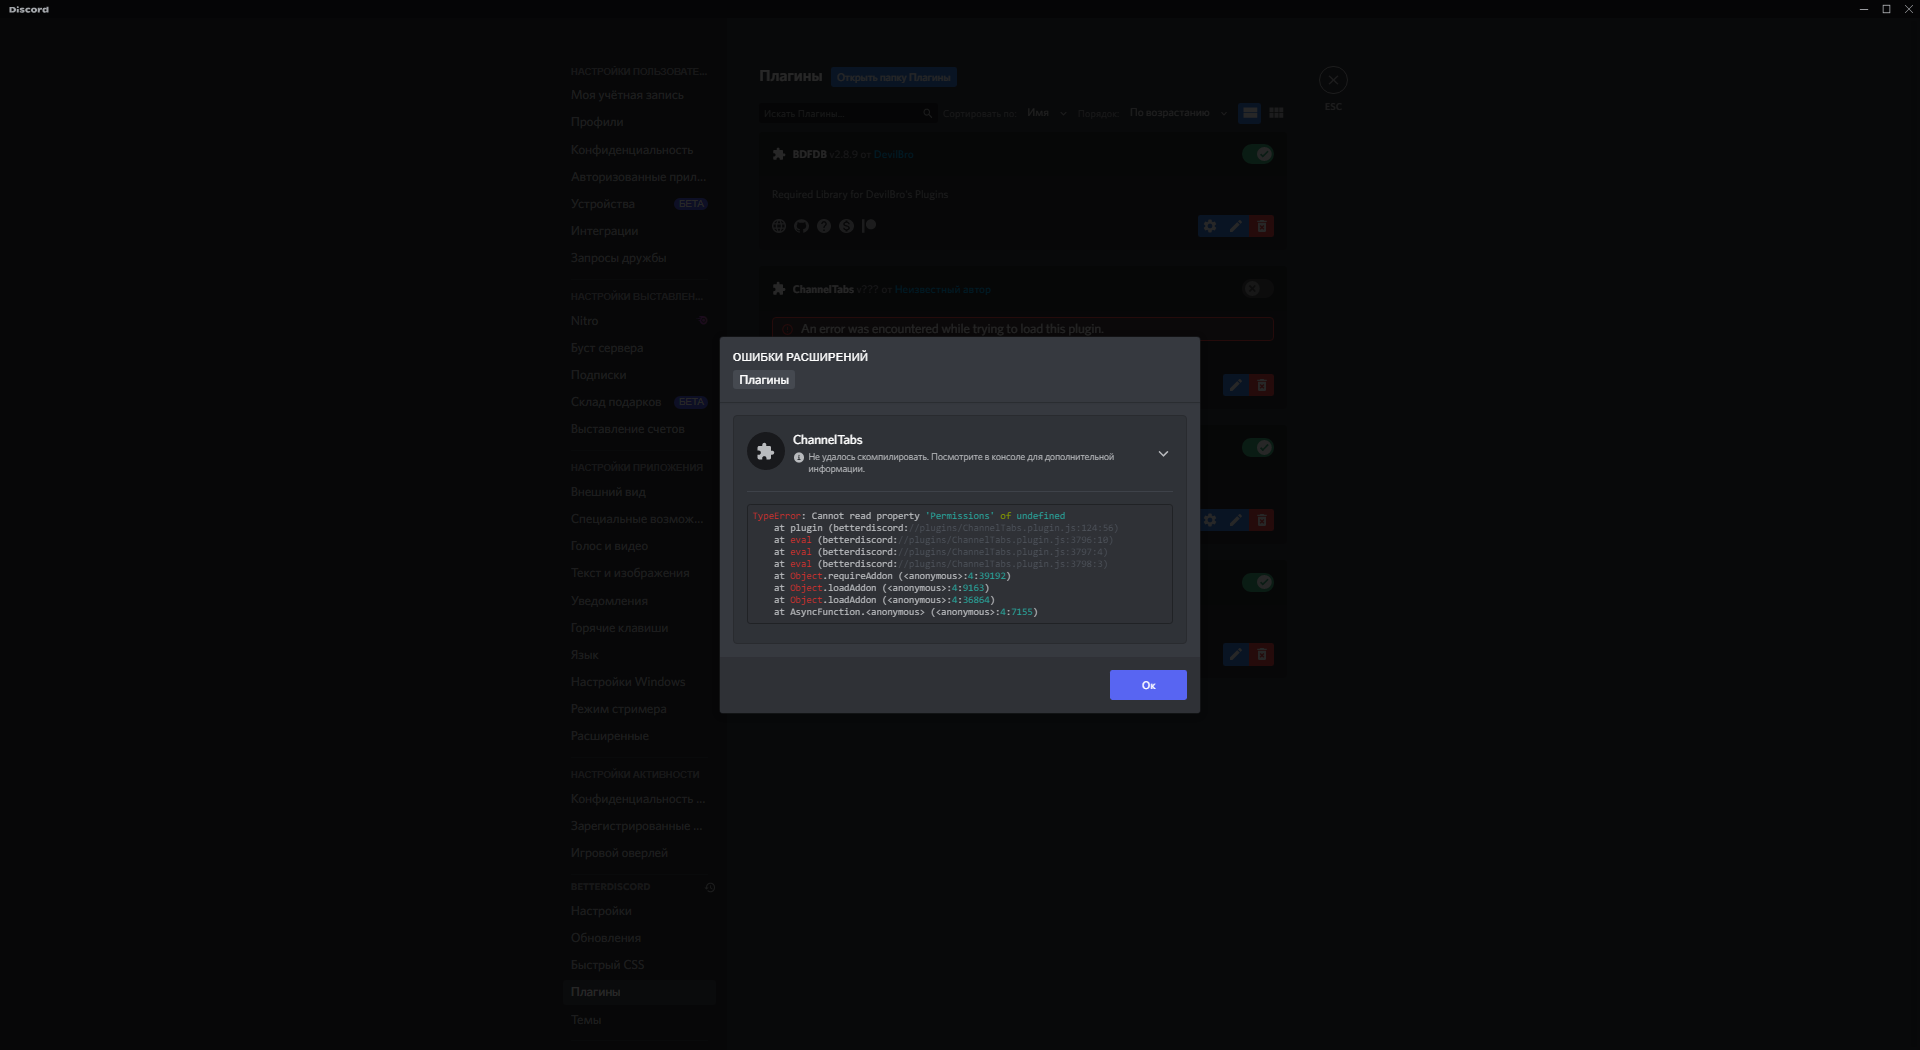This screenshot has width=1920, height=1050.
Task: Open settings gear of plugin below ChannelTabs
Action: pos(1210,520)
